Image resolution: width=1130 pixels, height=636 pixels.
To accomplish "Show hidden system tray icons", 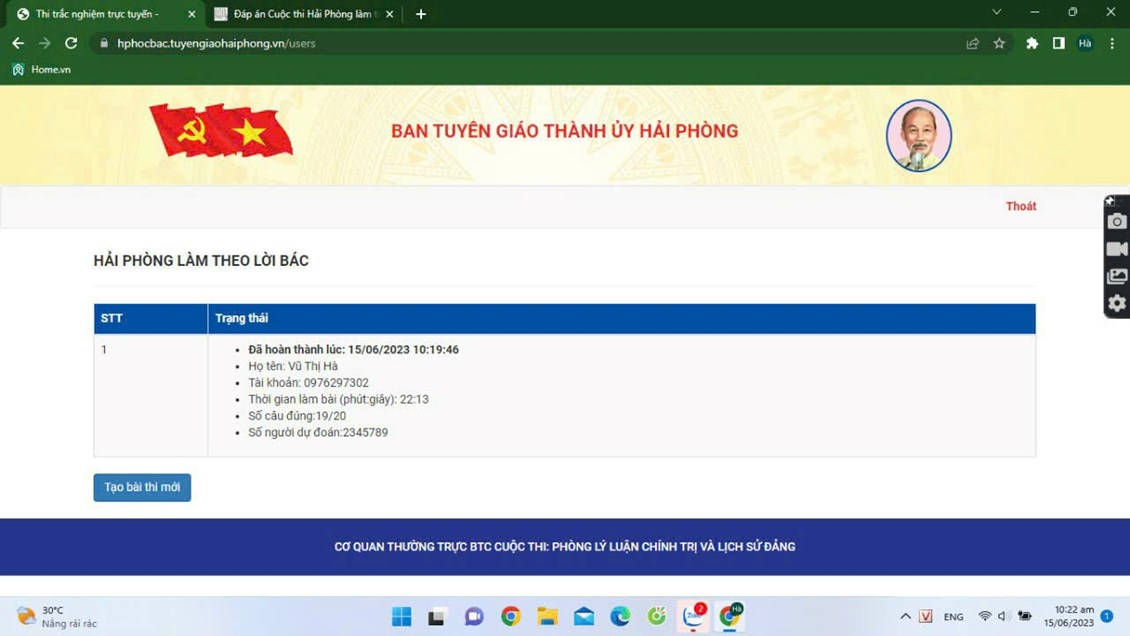I will [905, 616].
